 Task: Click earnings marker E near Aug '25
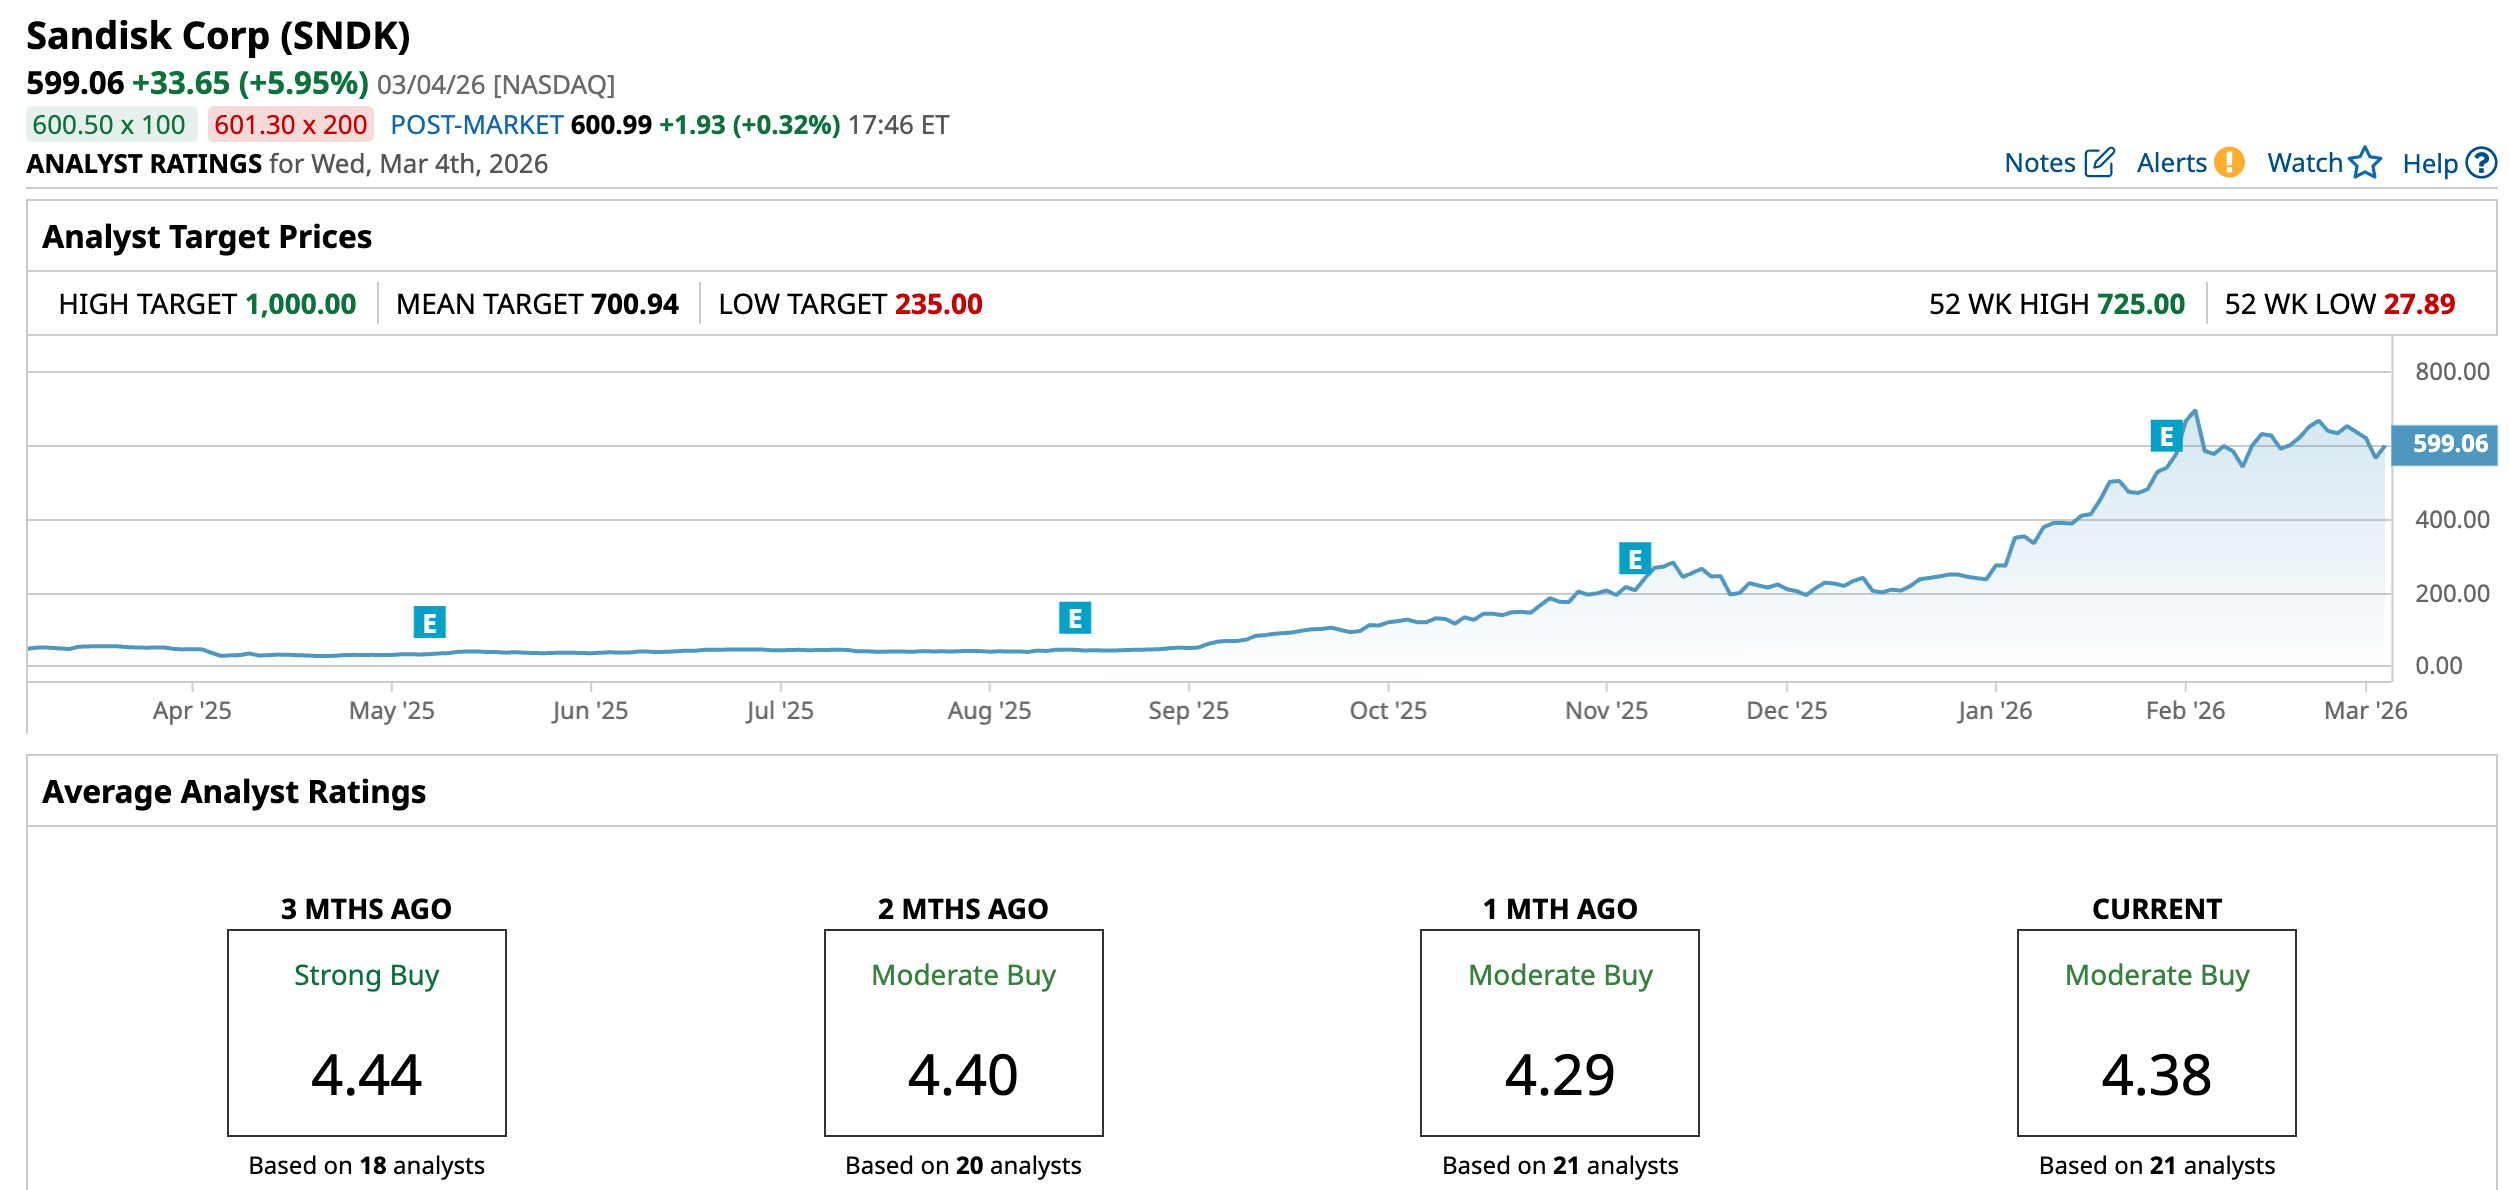pos(1075,618)
